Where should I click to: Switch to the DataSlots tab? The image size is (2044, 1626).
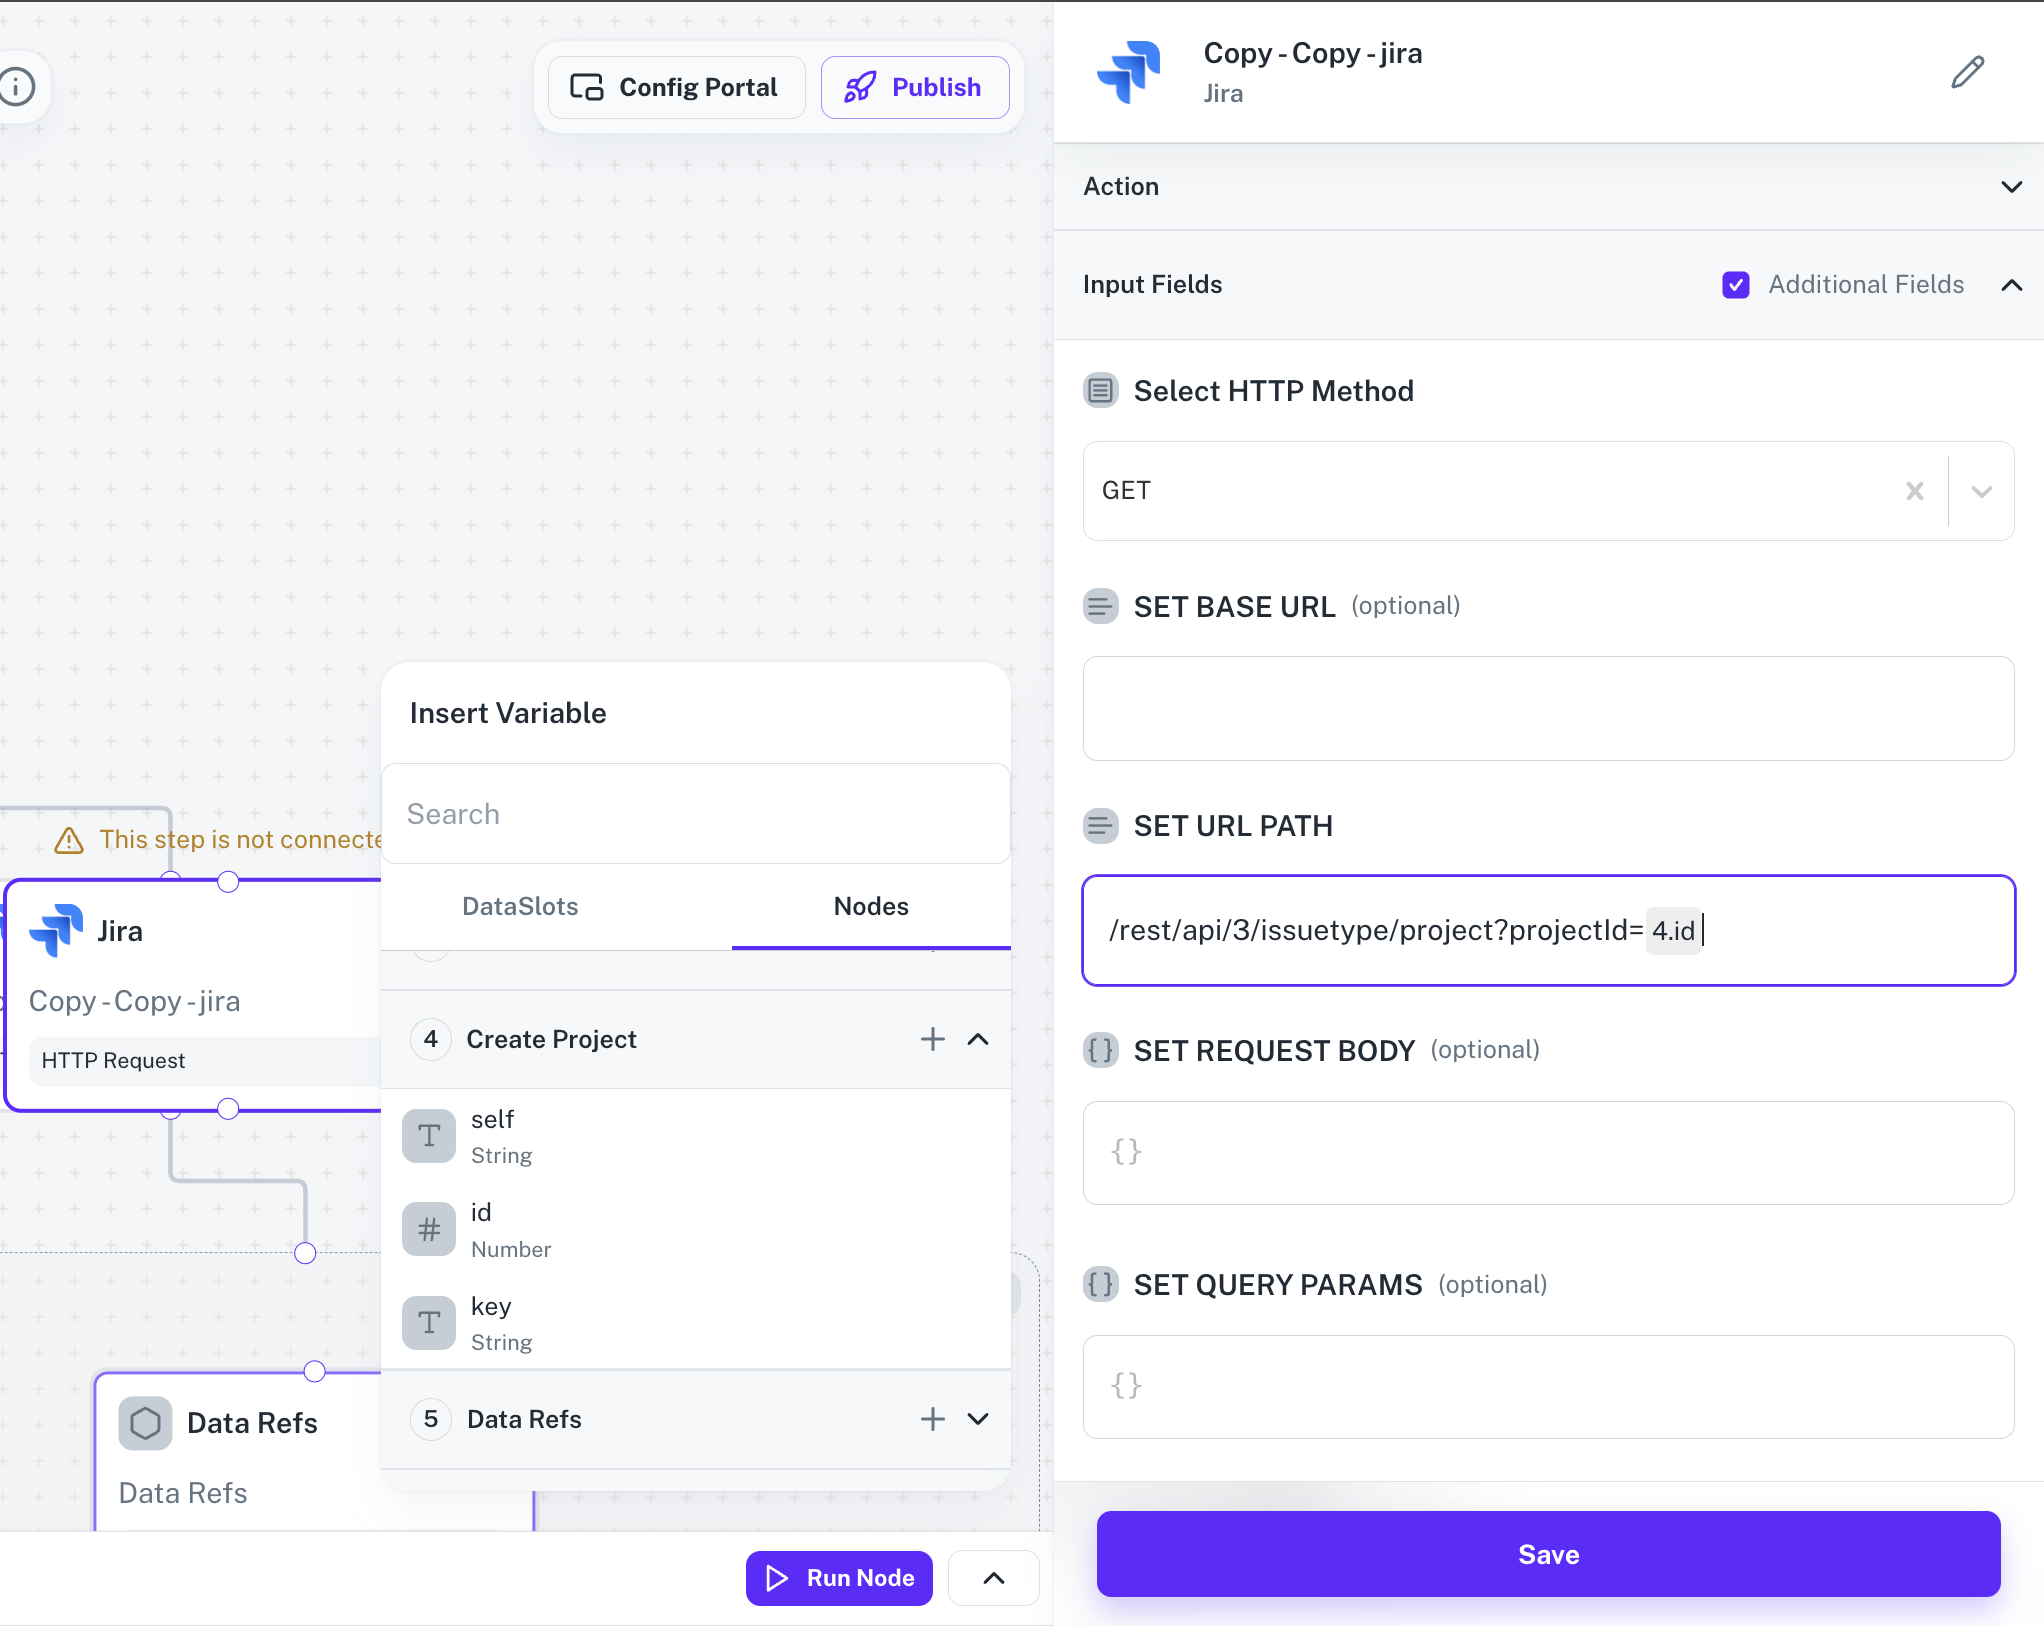[519, 906]
